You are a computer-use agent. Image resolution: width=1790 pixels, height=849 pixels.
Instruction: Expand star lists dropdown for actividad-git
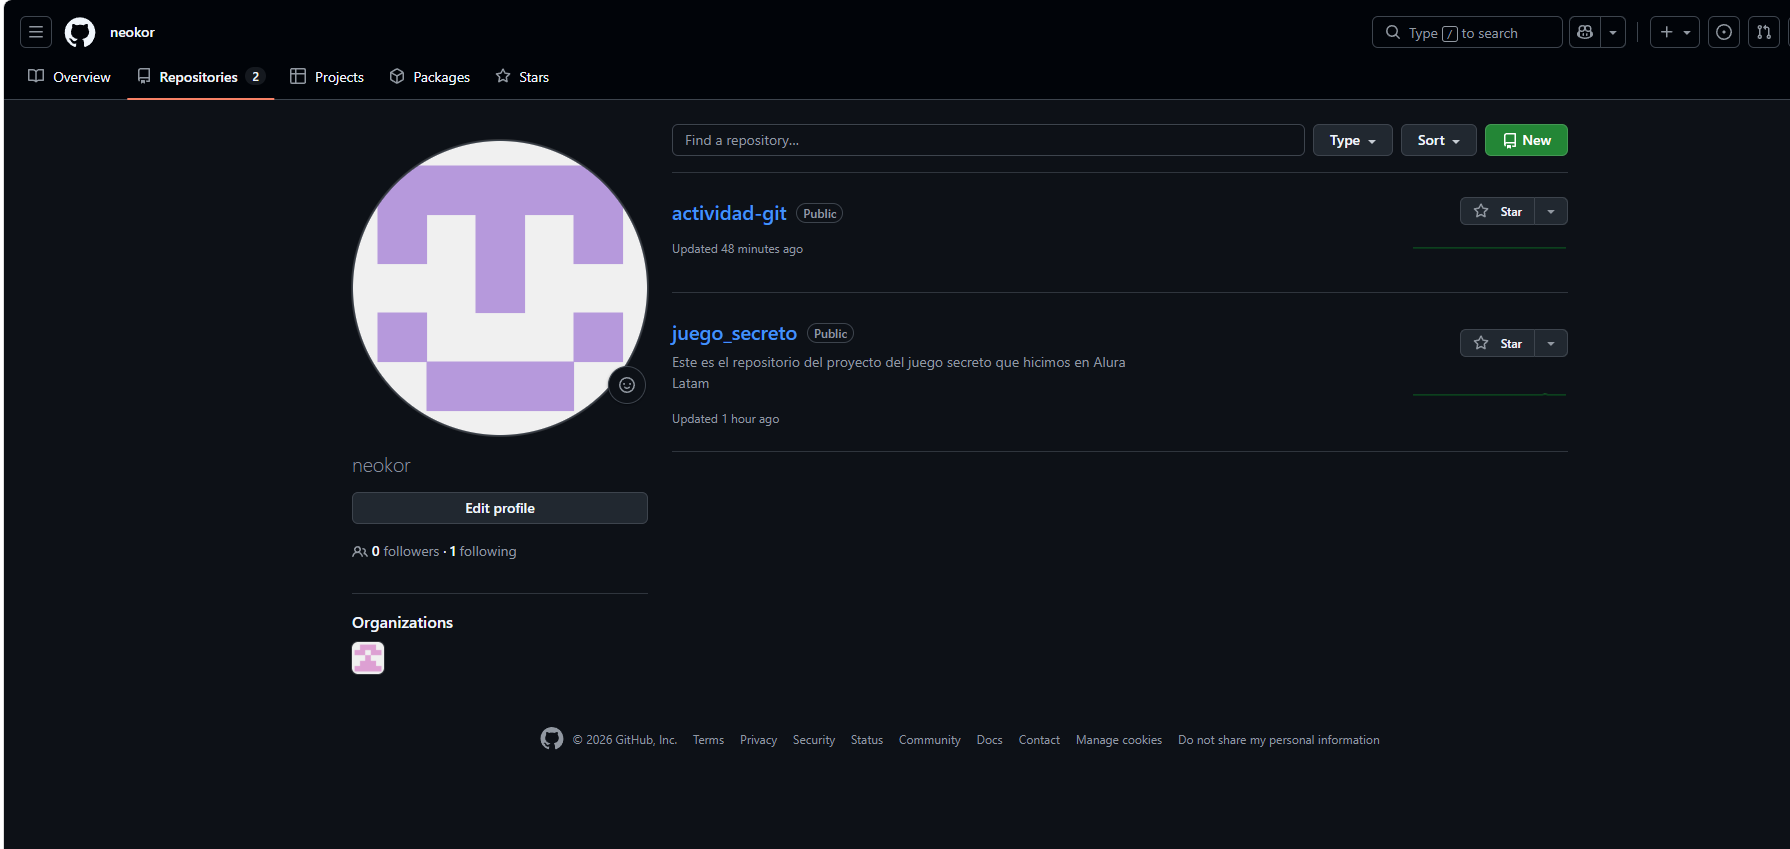[1551, 211]
